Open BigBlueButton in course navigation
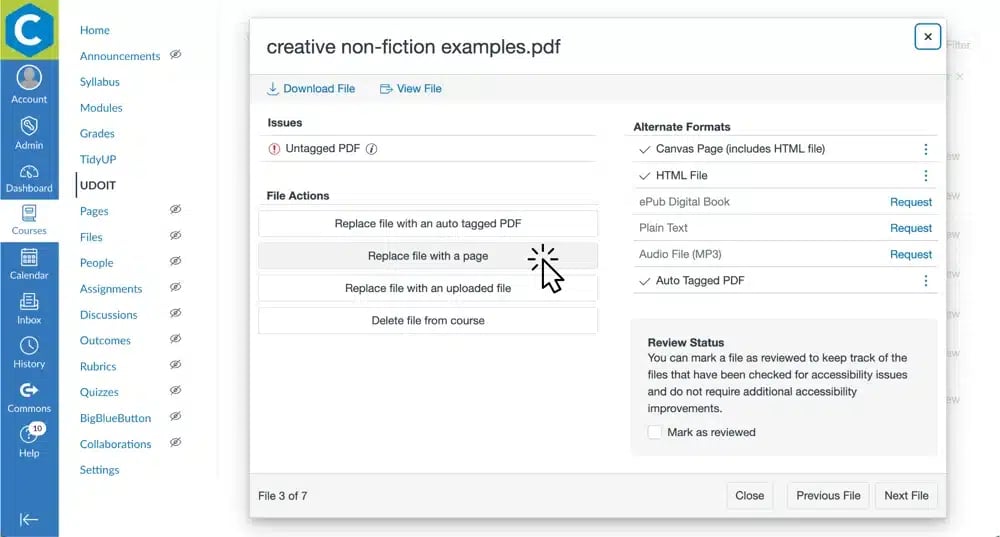Image resolution: width=1000 pixels, height=537 pixels. [x=115, y=418]
